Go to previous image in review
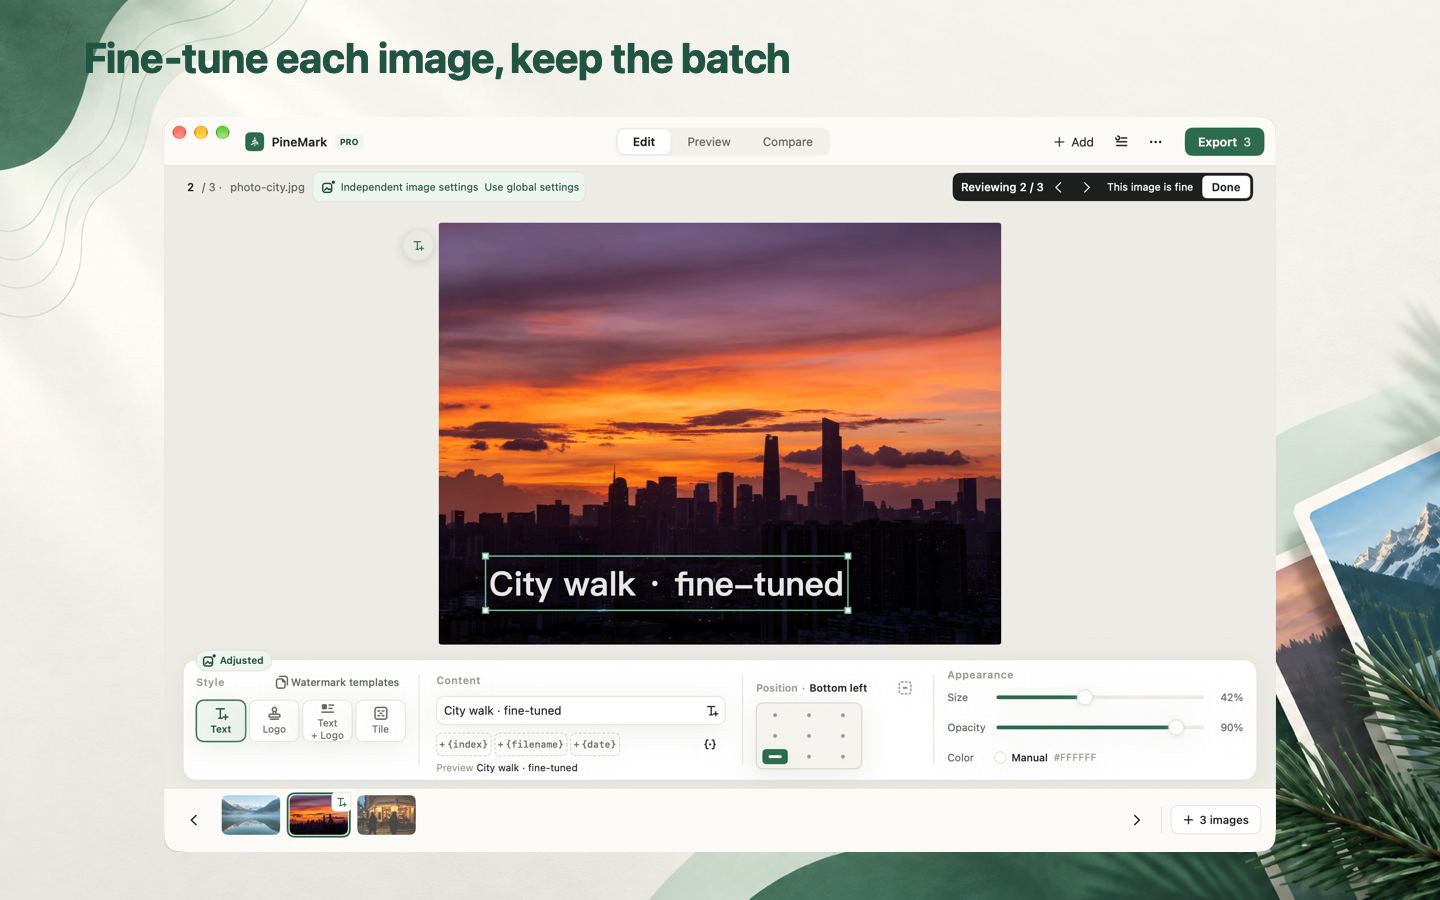The width and height of the screenshot is (1440, 900). [1058, 187]
